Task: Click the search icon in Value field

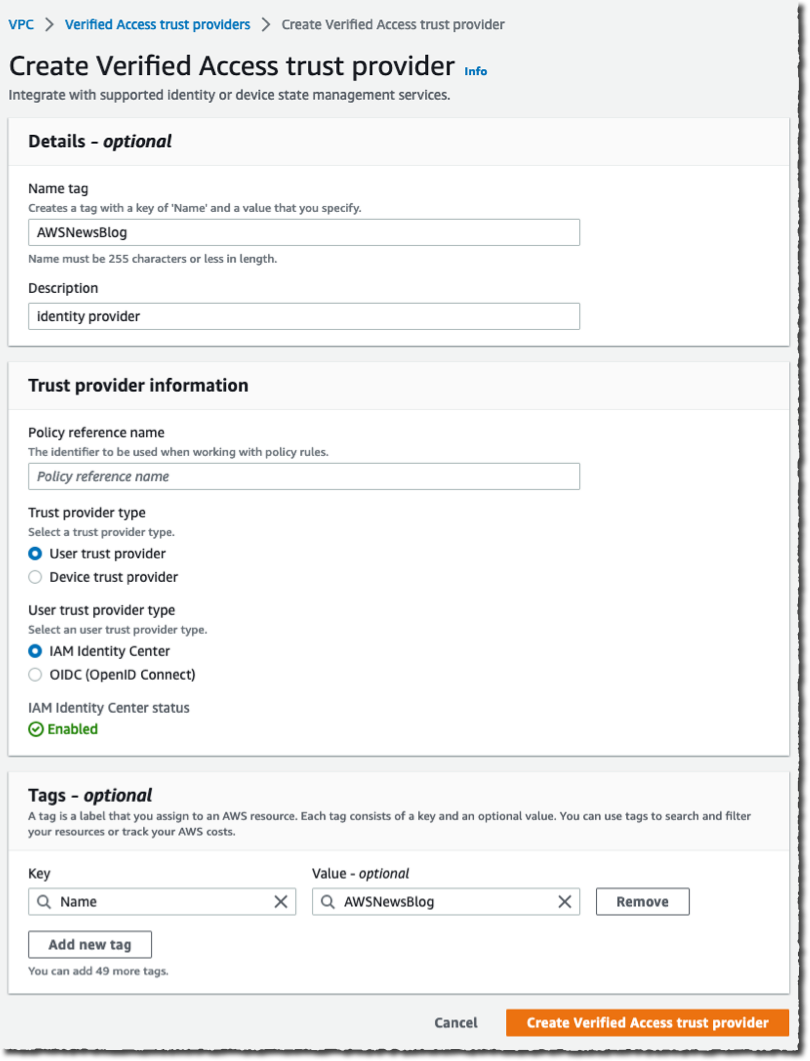Action: (327, 901)
